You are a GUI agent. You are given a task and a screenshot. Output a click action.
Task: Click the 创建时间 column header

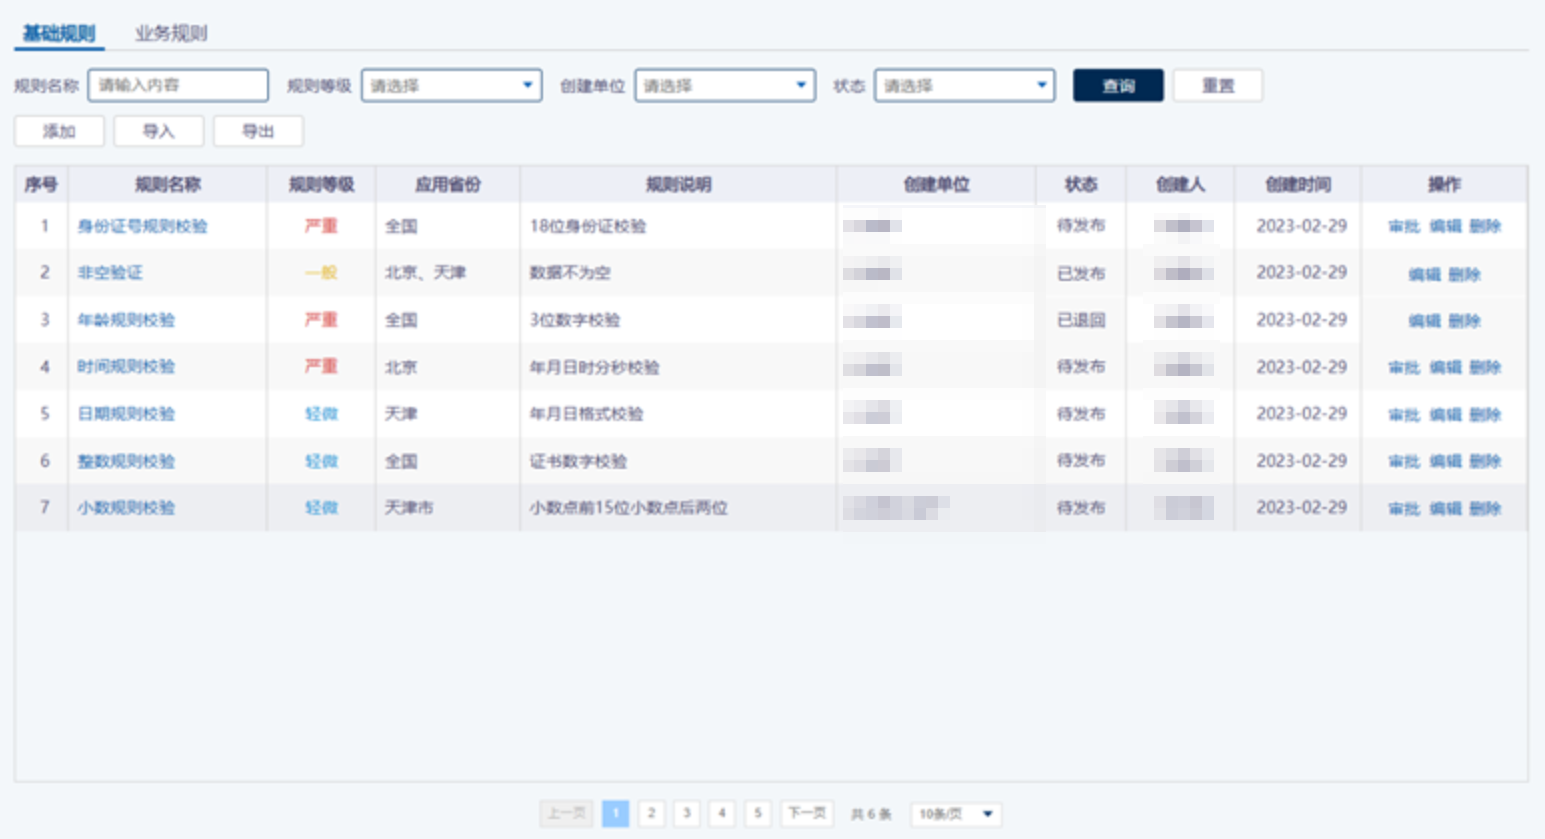(1298, 184)
